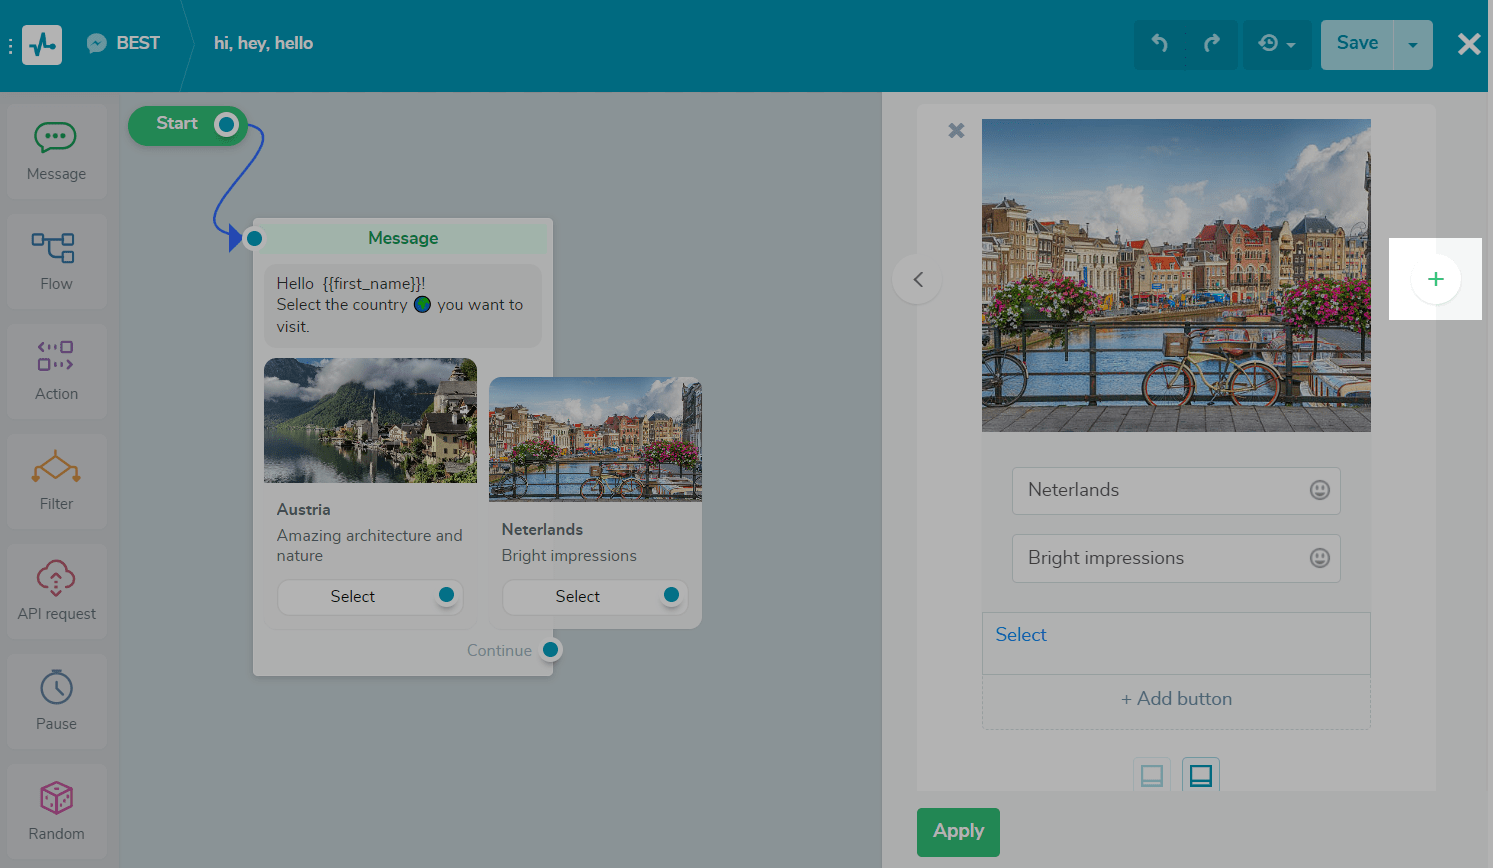1493x868 pixels.
Task: Click the redo arrow in toolbar
Action: [1212, 44]
